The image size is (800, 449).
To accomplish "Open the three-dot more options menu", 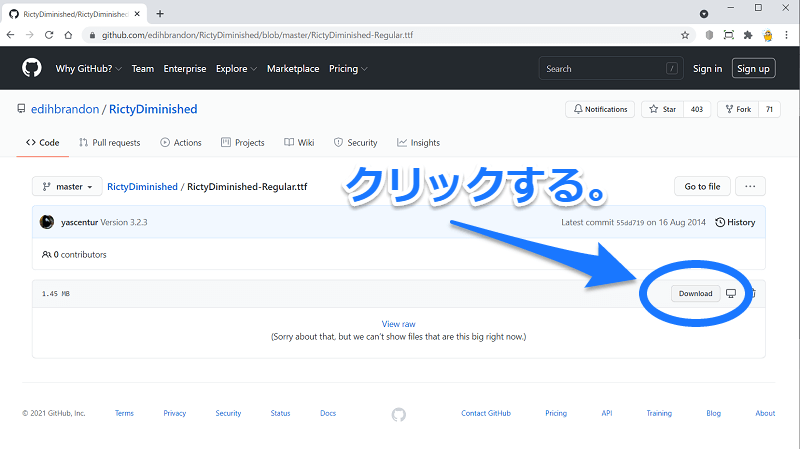I will (750, 186).
